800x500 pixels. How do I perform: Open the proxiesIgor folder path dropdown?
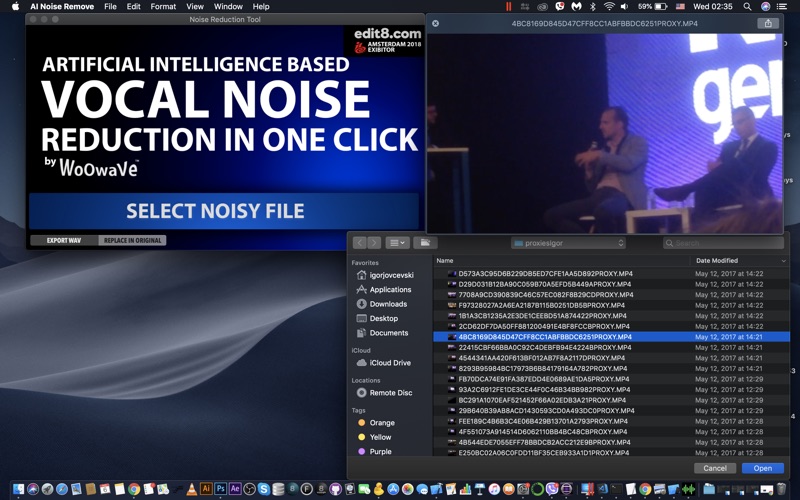point(568,243)
